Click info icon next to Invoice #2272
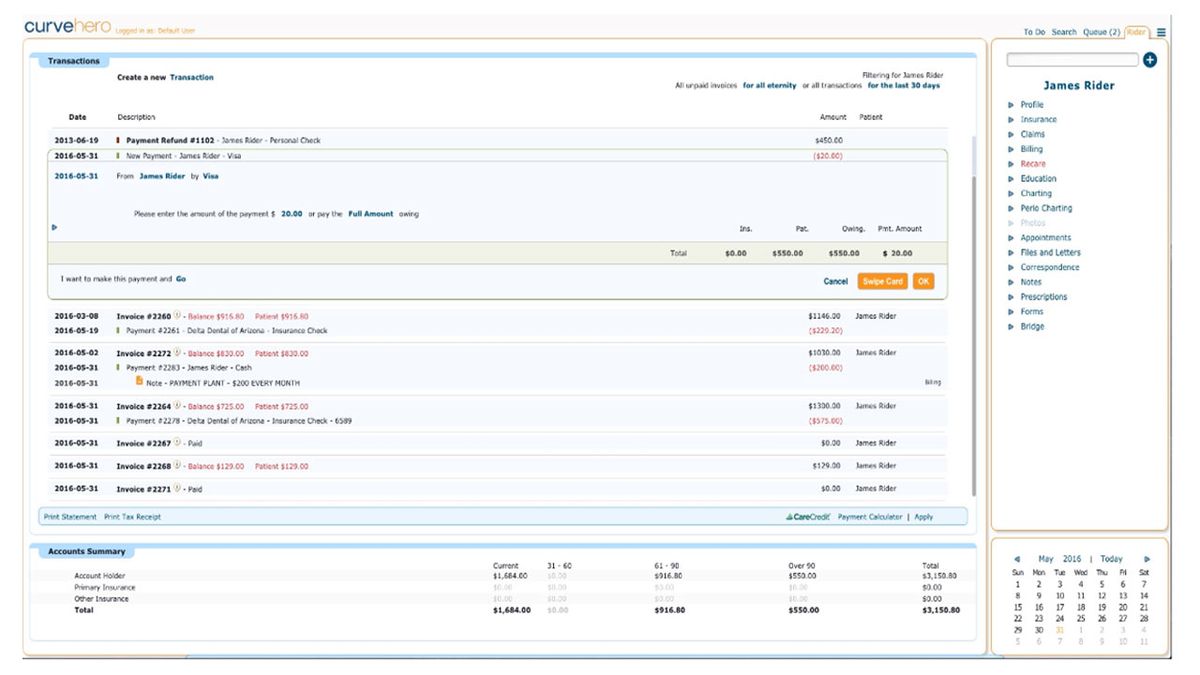Screen dimensions: 1200x675 click(x=178, y=353)
